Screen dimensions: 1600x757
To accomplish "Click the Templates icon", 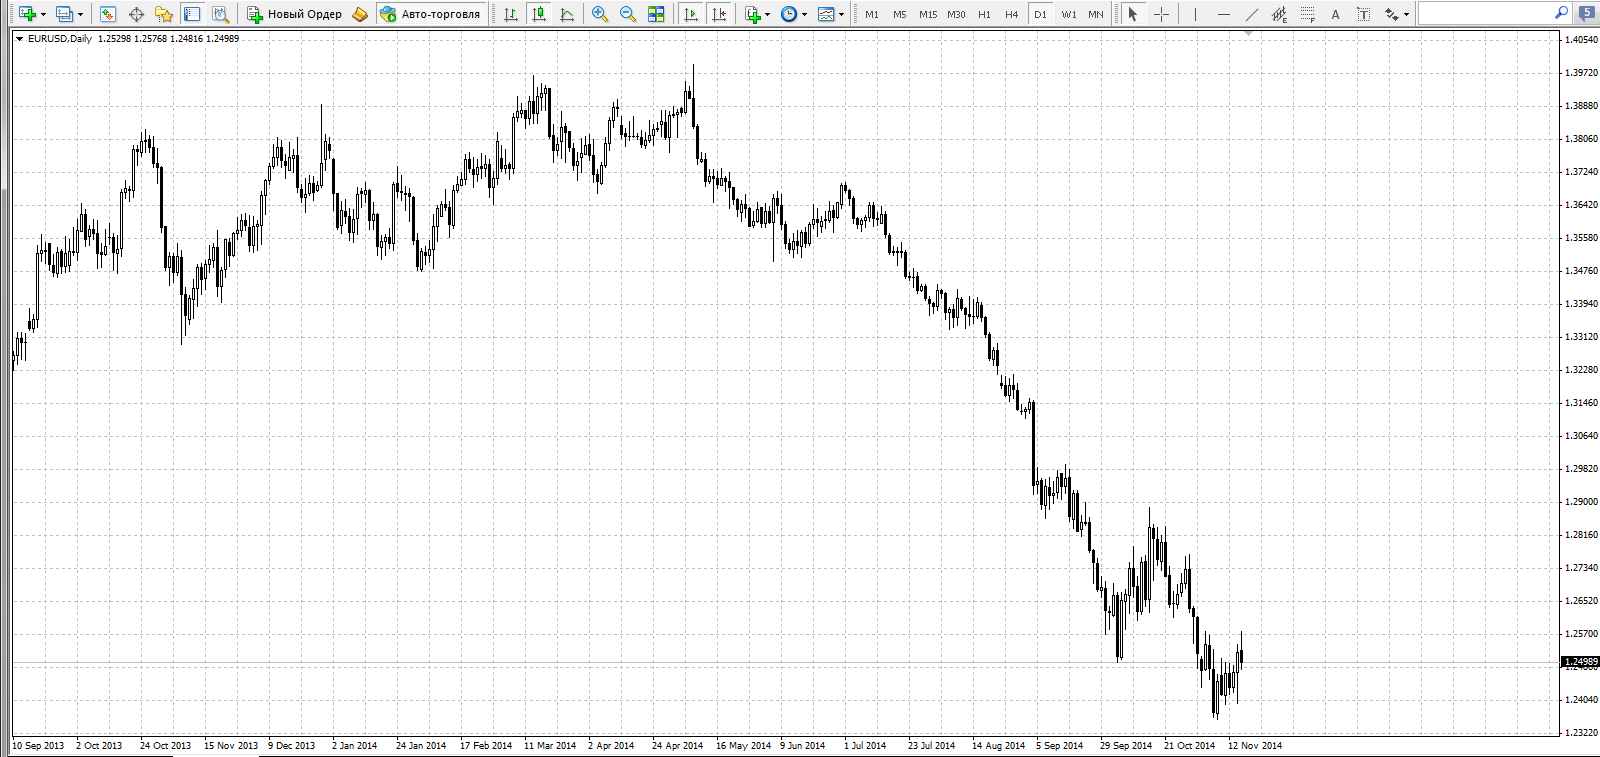I will coord(826,14).
